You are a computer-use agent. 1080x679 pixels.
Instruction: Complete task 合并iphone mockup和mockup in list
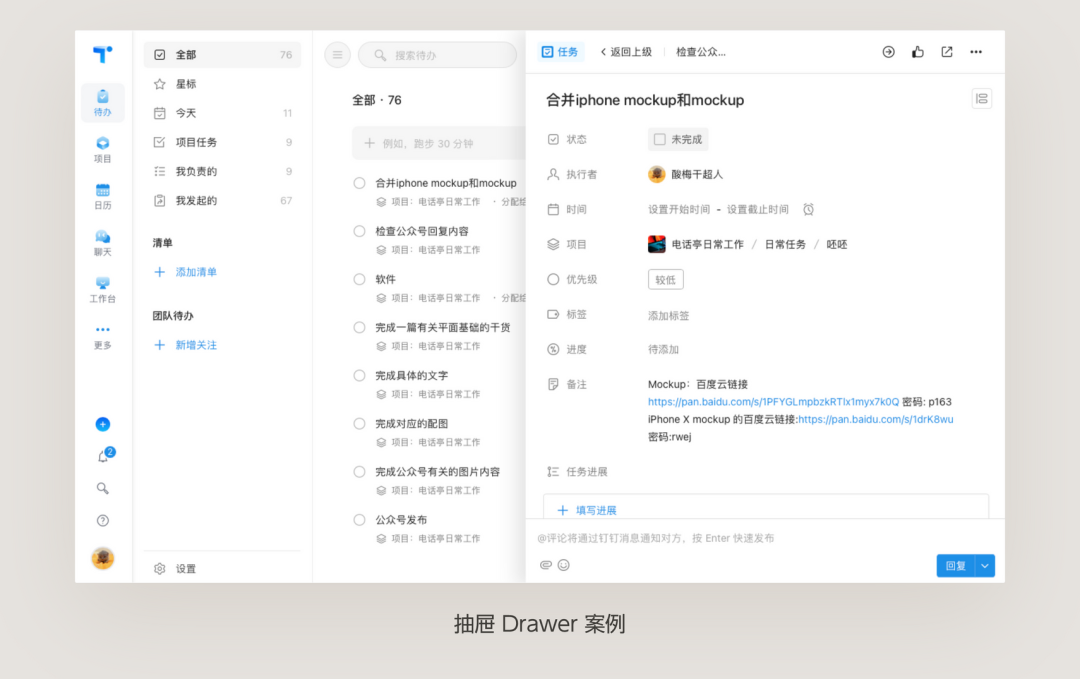(360, 183)
